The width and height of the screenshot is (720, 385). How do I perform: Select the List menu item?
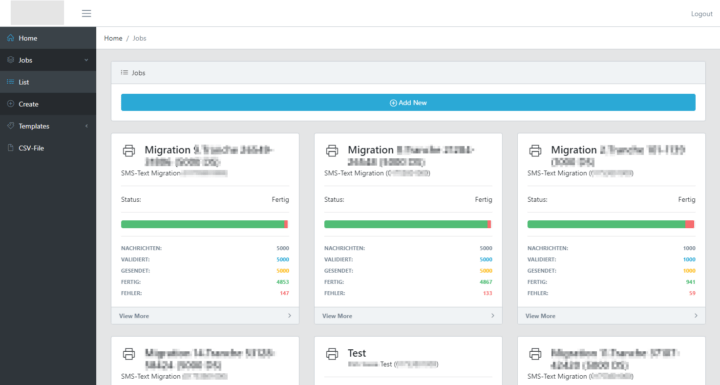48,82
